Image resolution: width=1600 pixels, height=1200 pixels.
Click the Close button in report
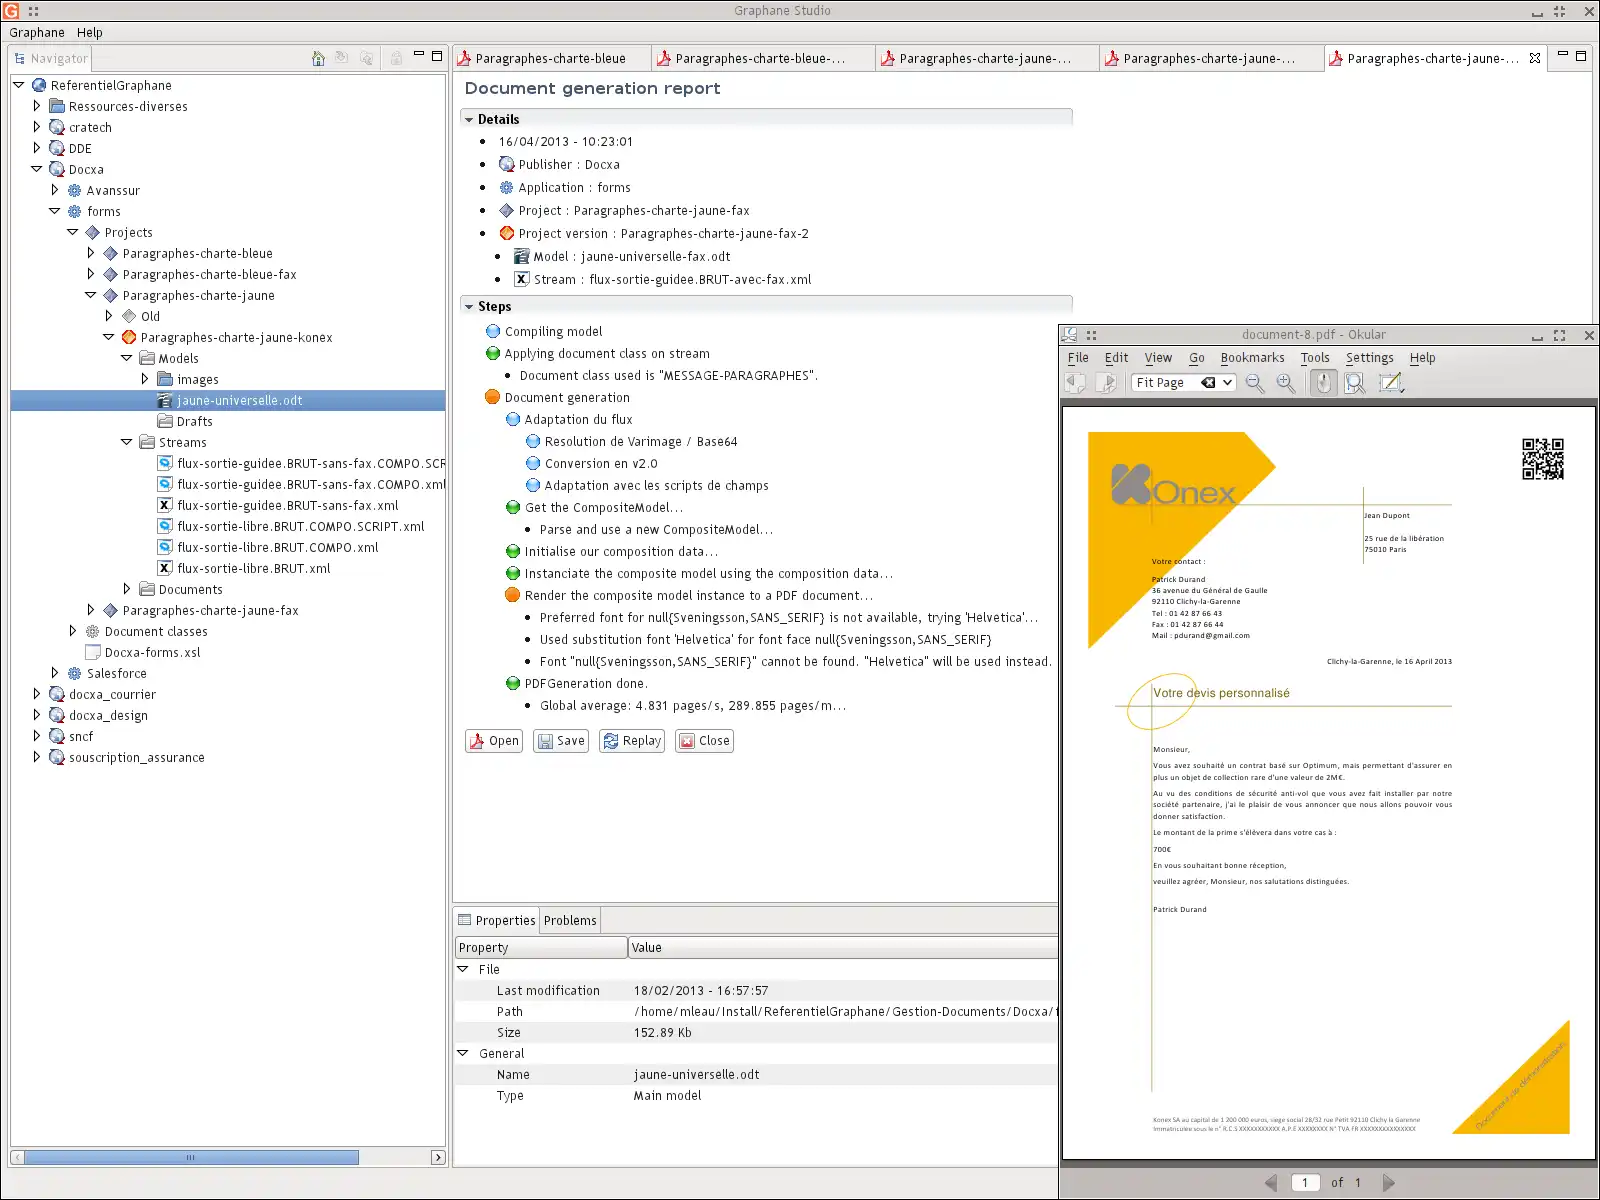704,741
